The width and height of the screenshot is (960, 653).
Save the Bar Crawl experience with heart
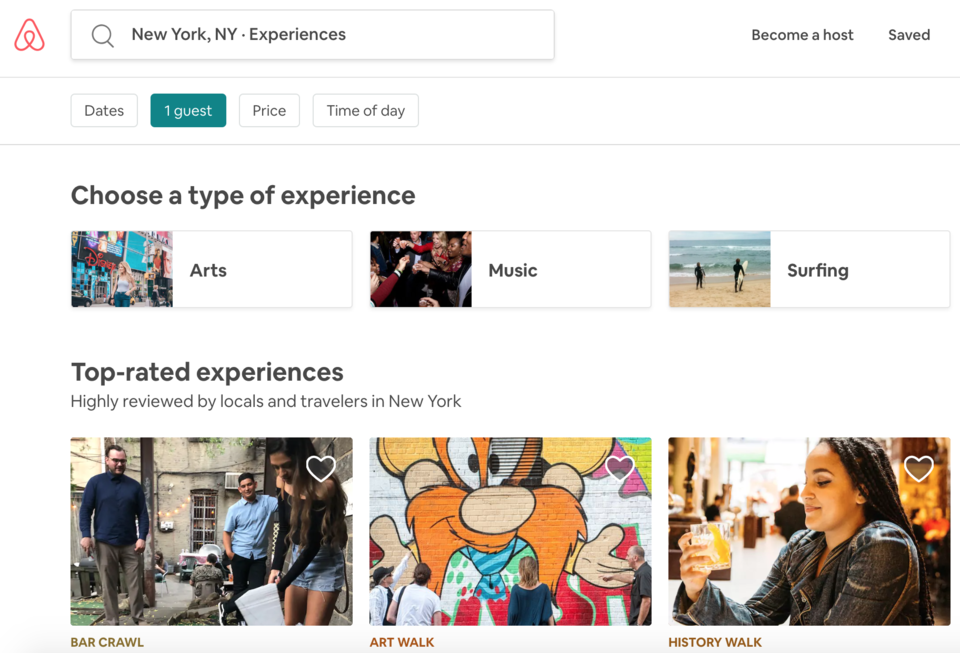click(x=321, y=469)
